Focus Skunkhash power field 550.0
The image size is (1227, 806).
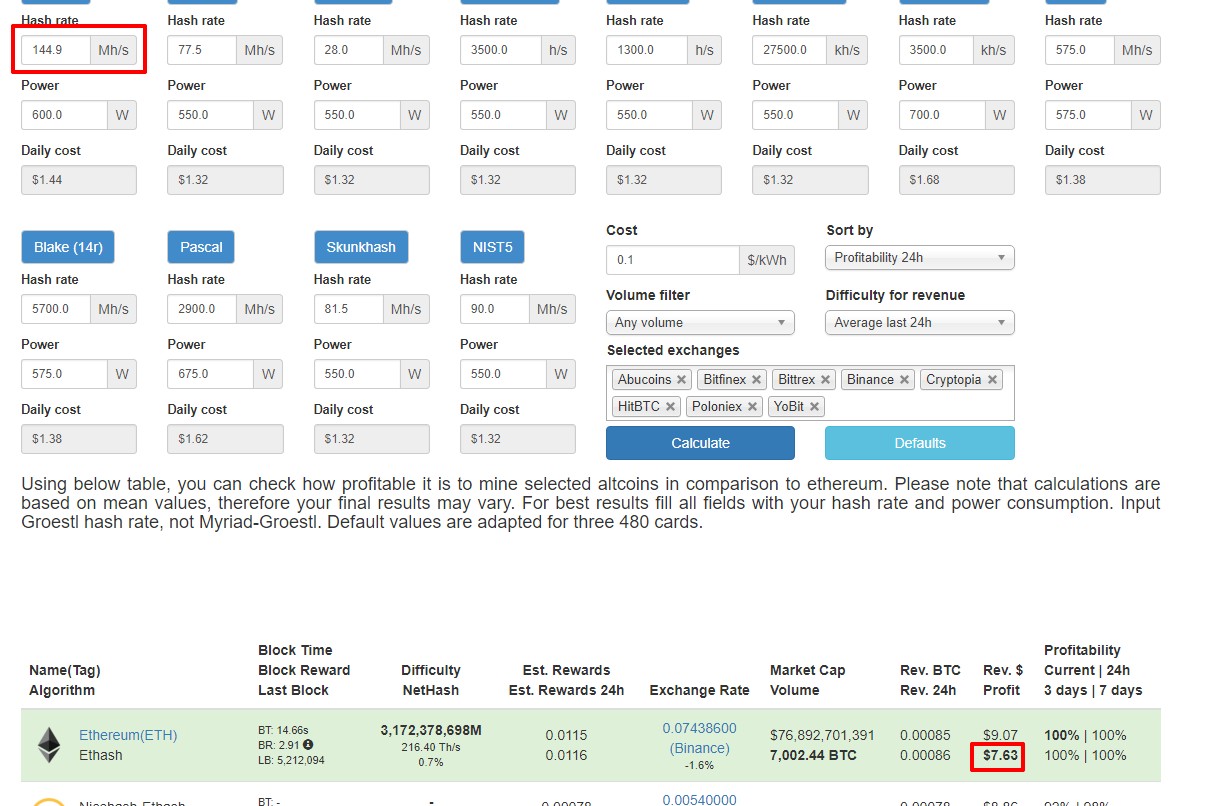(x=357, y=374)
